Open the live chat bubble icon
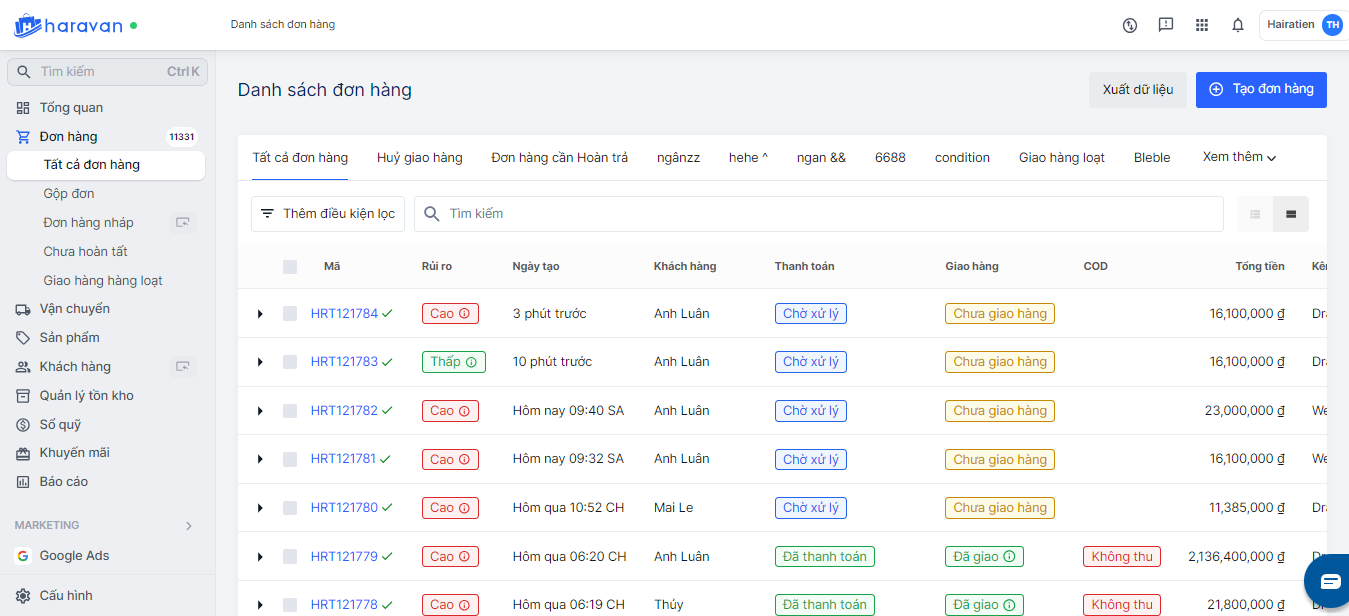The width and height of the screenshot is (1349, 616). (1329, 581)
